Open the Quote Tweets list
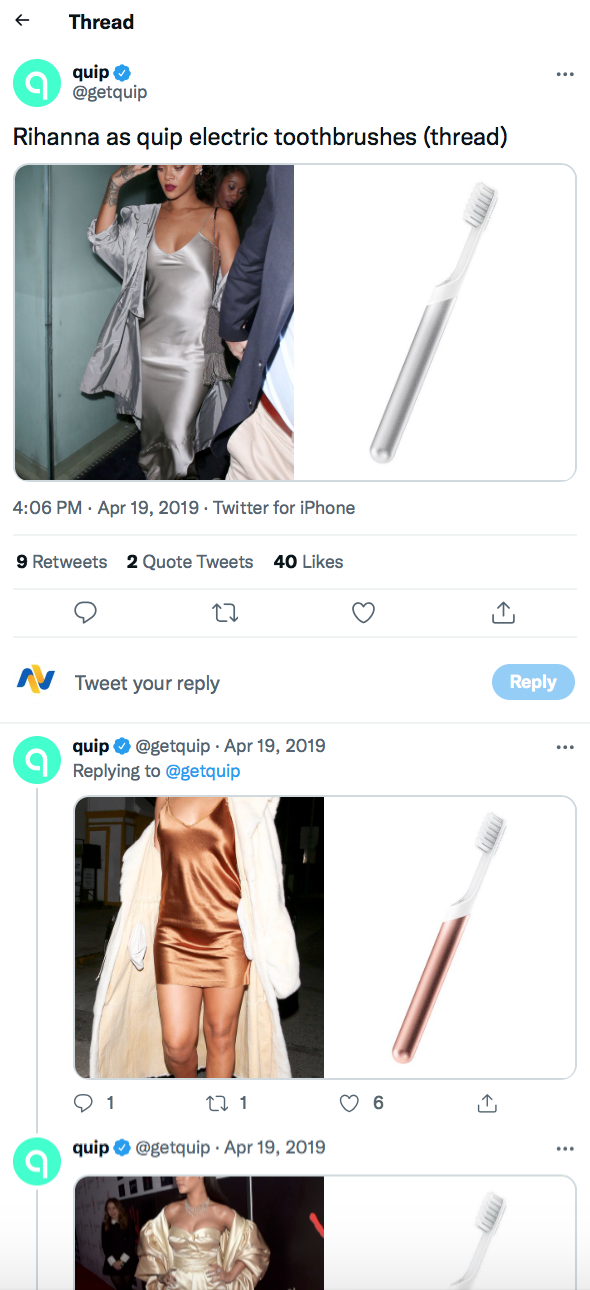The image size is (590, 1290). click(x=190, y=562)
